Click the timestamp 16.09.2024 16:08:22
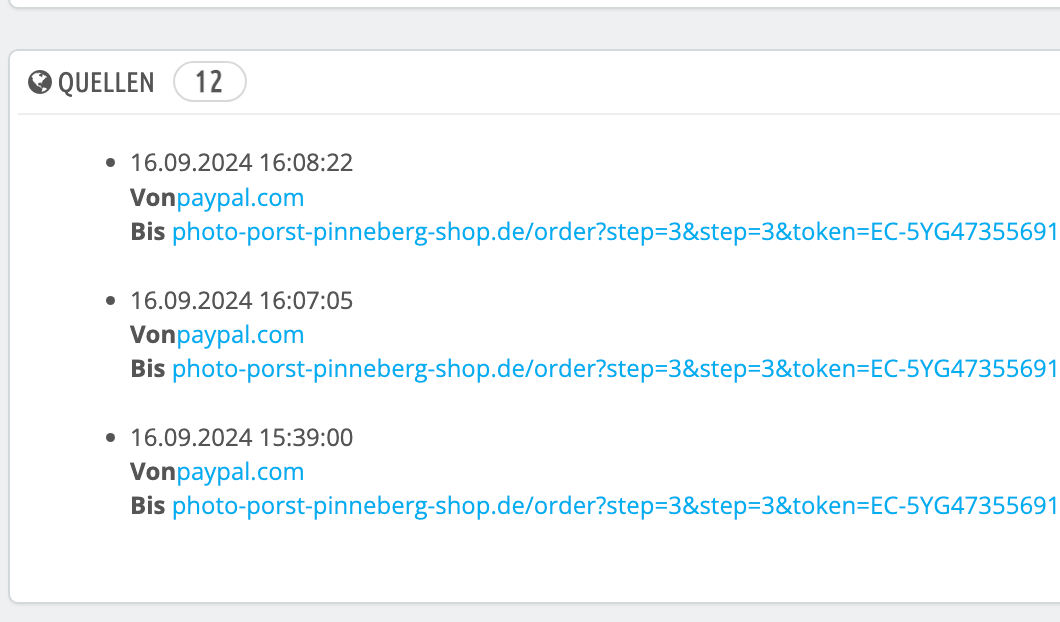The height and width of the screenshot is (622, 1060). click(x=241, y=163)
